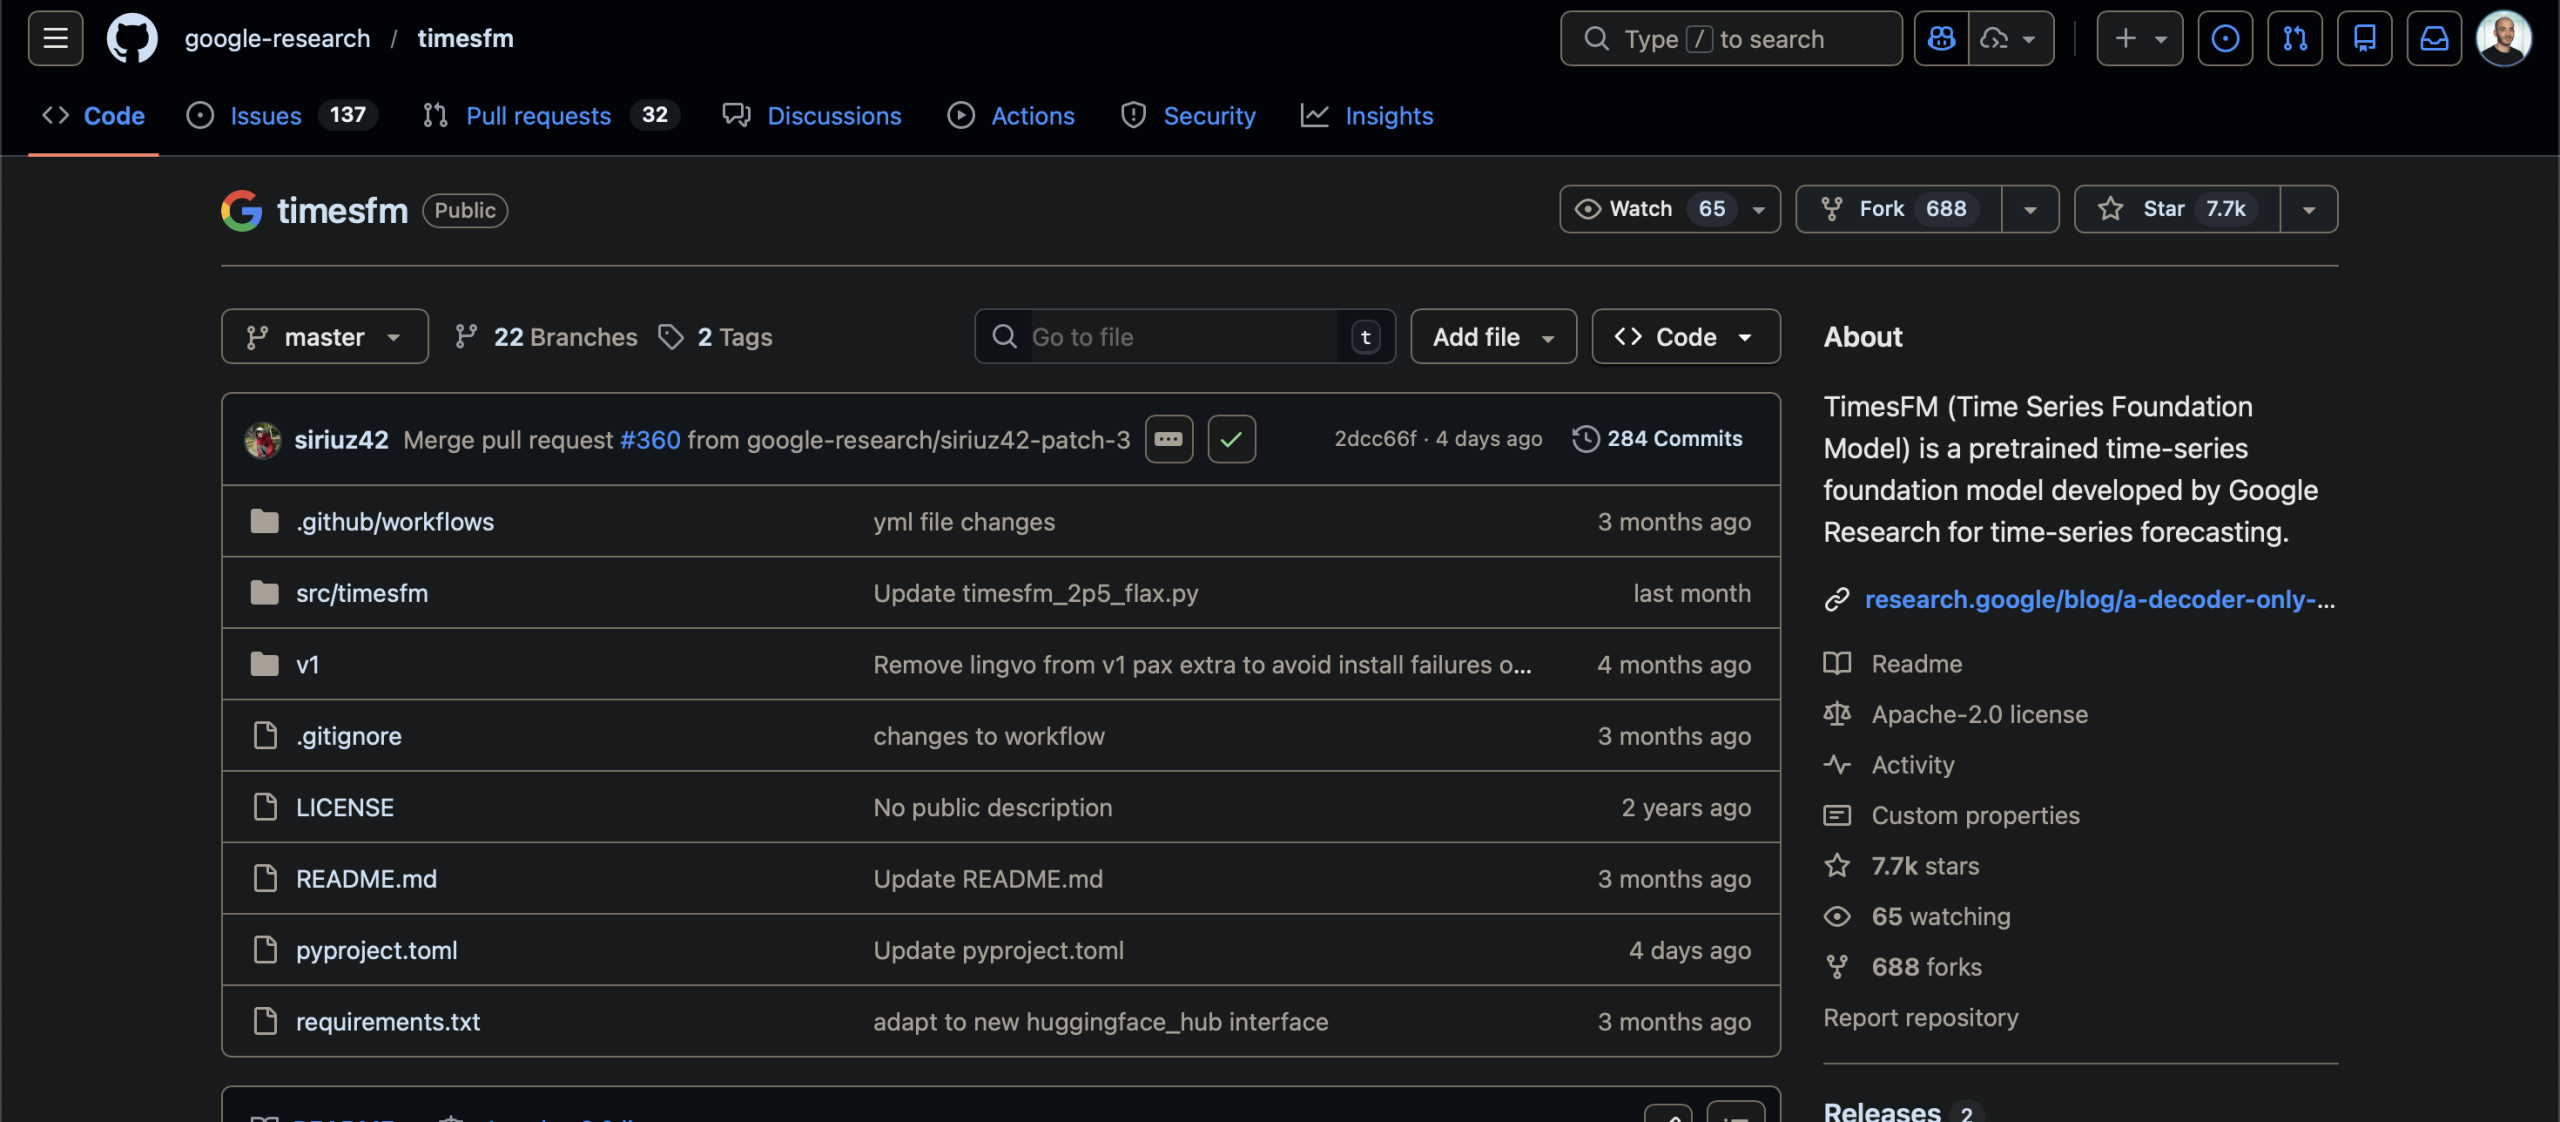Switch to the Insights tab

point(1389,116)
